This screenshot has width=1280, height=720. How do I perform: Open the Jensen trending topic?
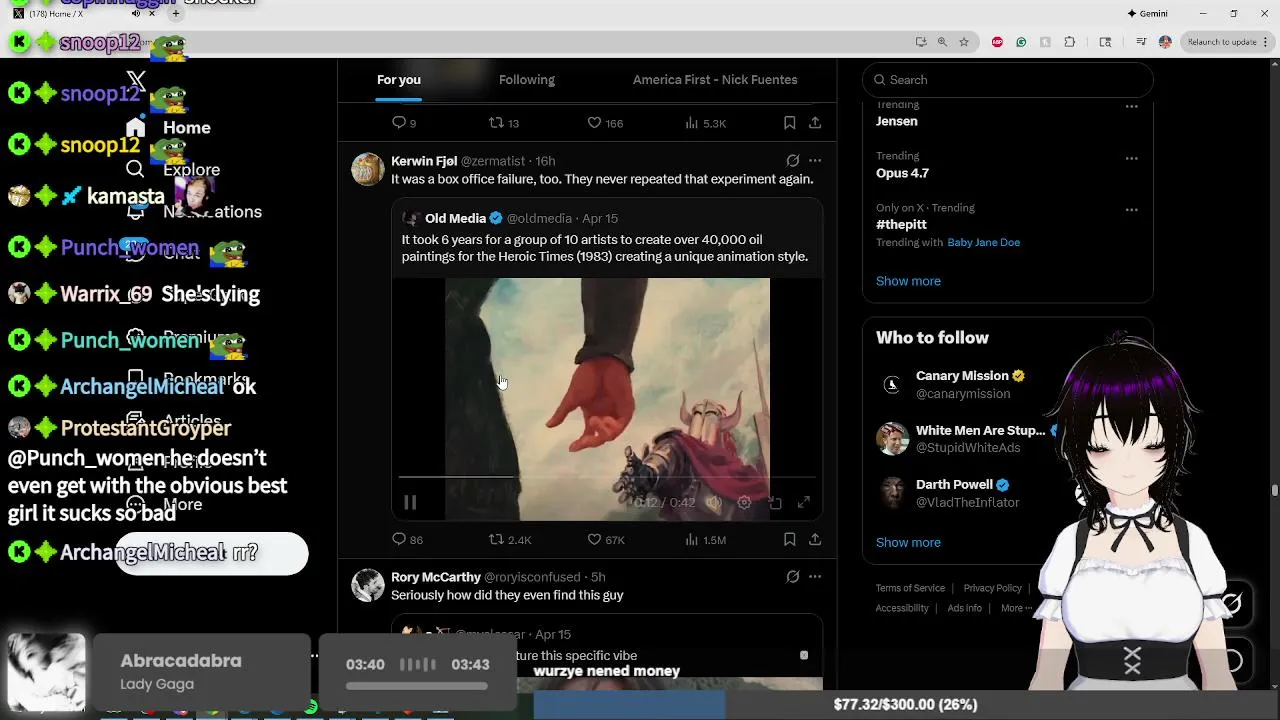click(896, 121)
